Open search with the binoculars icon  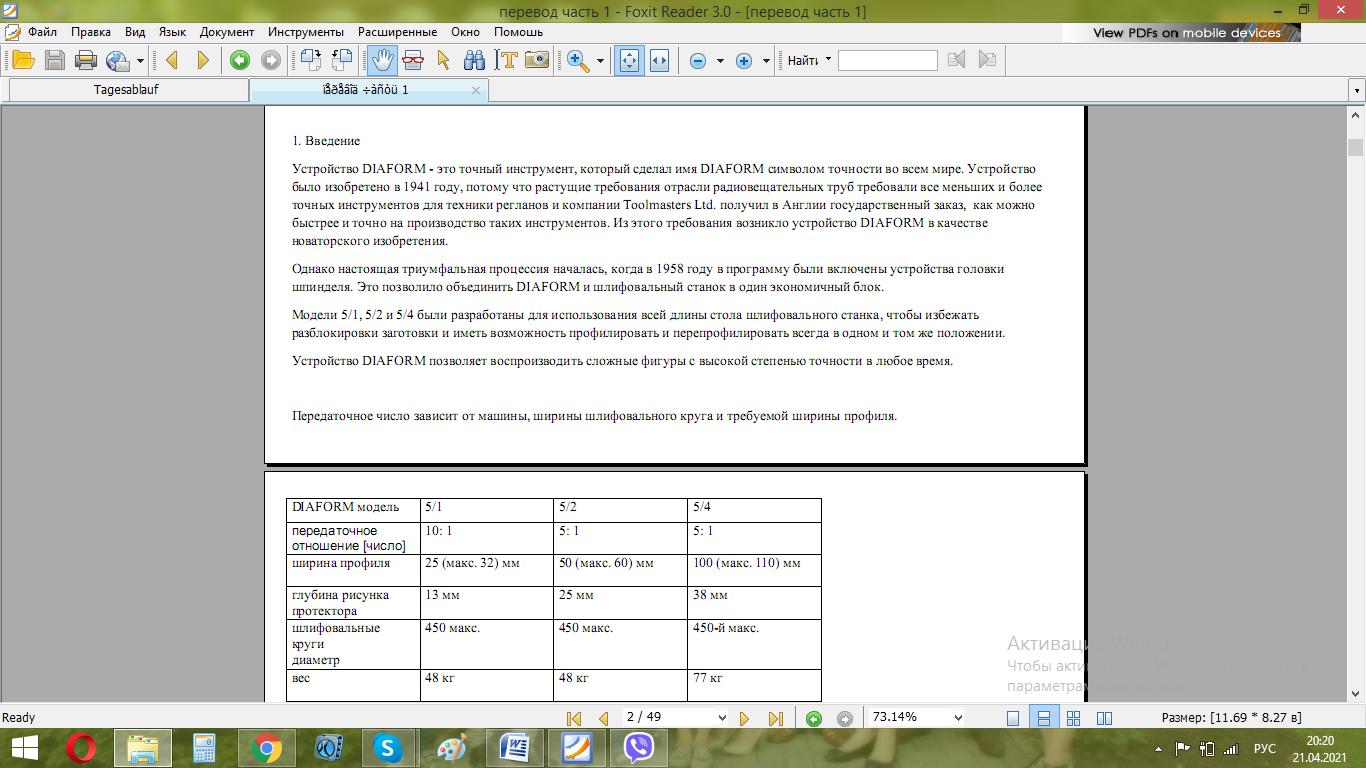coord(474,60)
